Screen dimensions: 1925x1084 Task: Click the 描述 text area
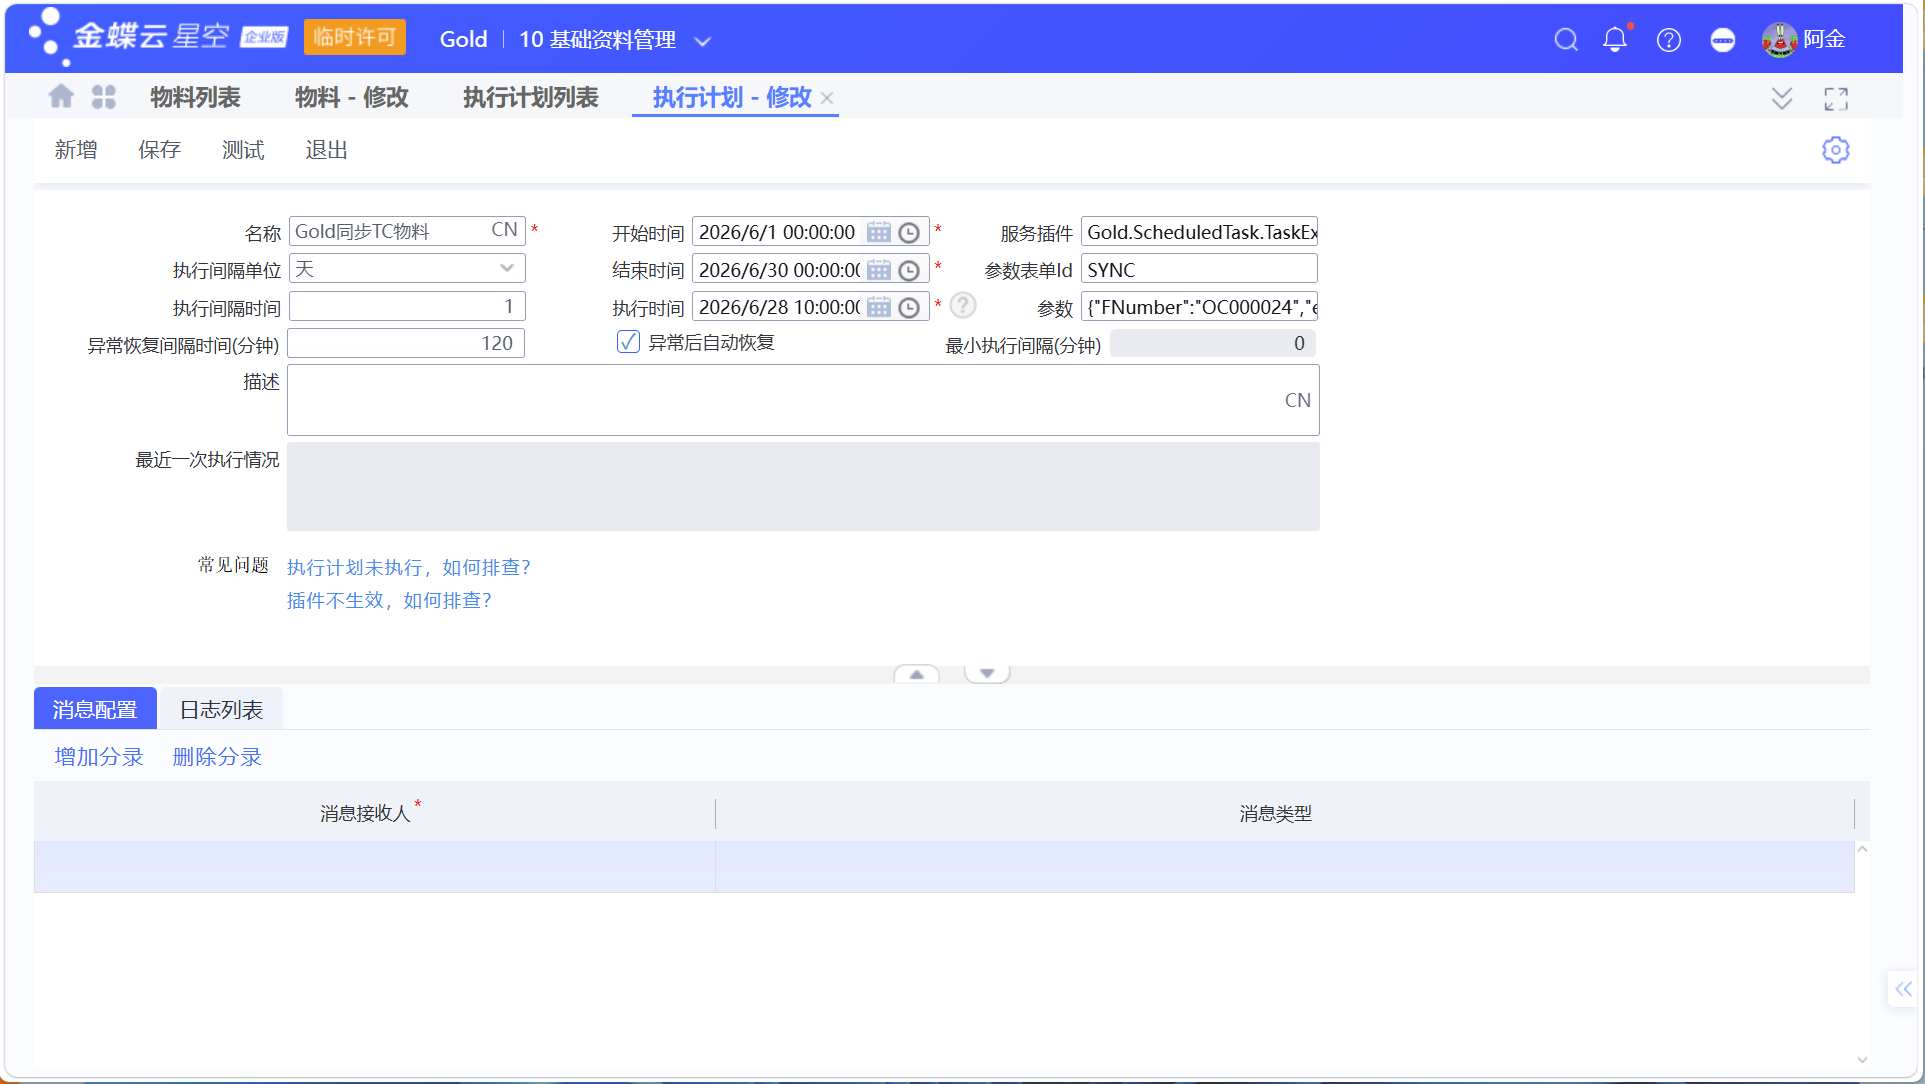pyautogui.click(x=803, y=400)
